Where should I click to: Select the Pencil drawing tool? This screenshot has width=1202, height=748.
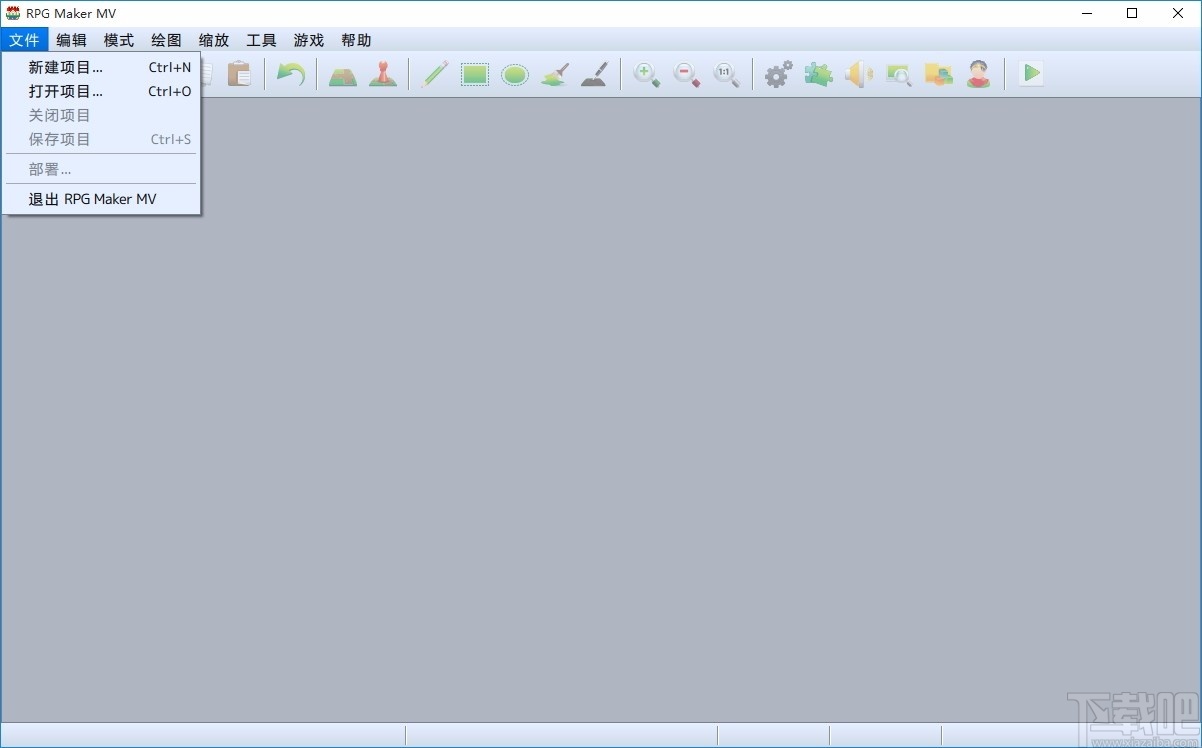point(434,73)
